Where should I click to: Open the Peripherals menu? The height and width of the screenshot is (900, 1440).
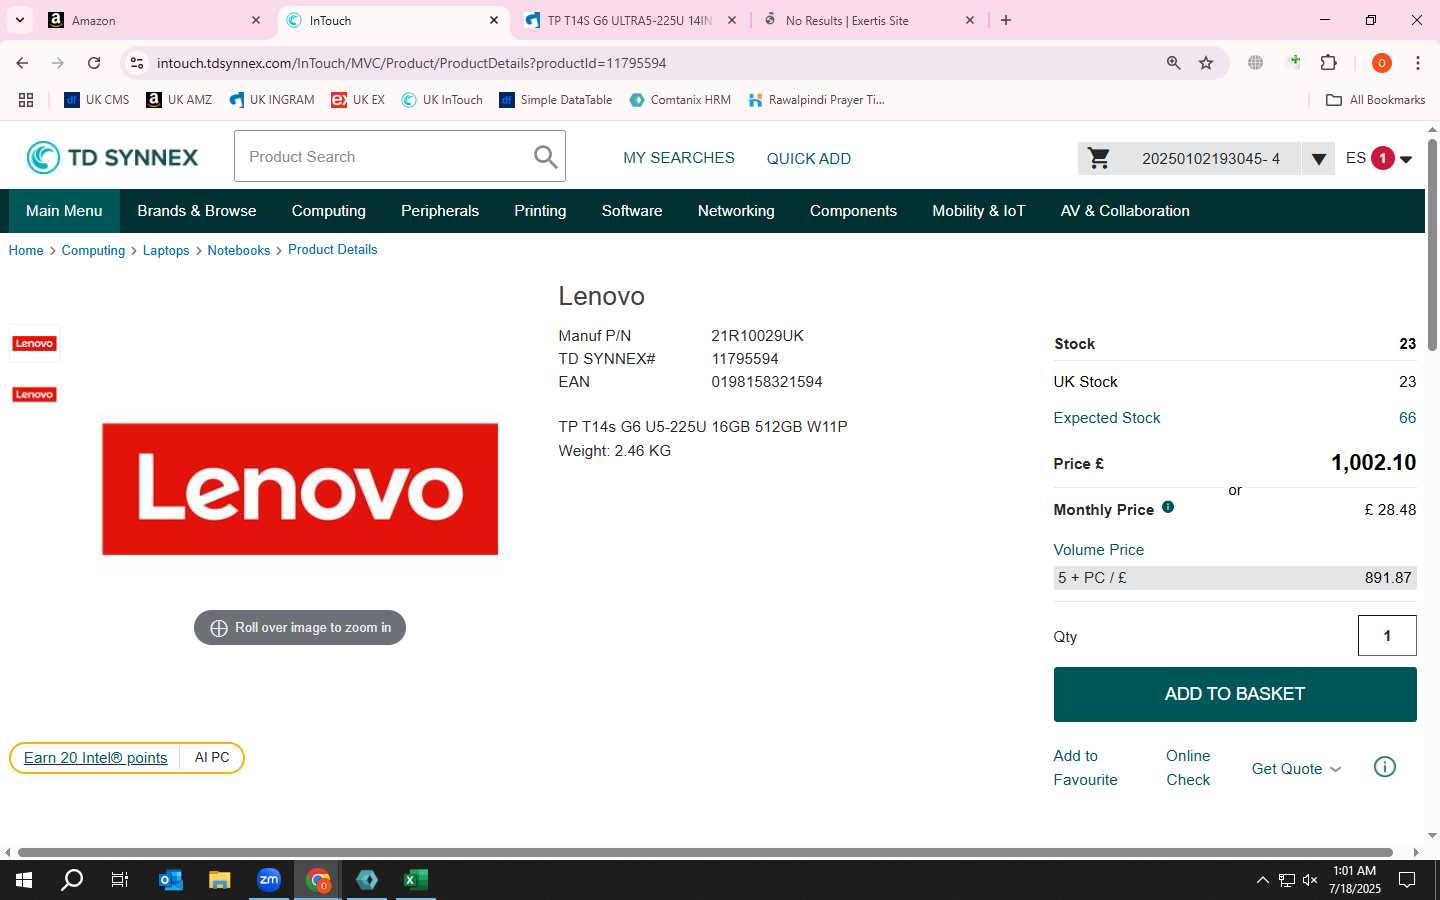tap(440, 211)
